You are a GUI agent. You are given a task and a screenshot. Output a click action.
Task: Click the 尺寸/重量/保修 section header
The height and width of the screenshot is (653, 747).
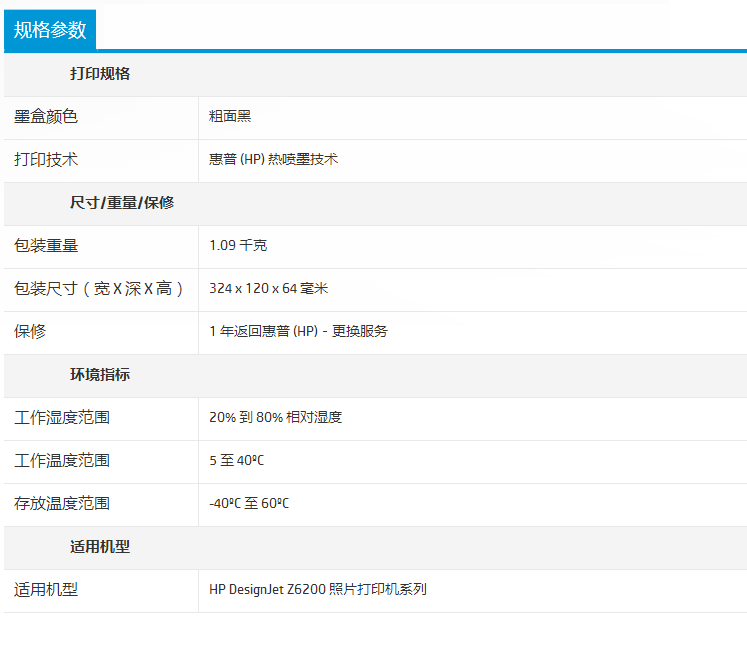click(122, 203)
